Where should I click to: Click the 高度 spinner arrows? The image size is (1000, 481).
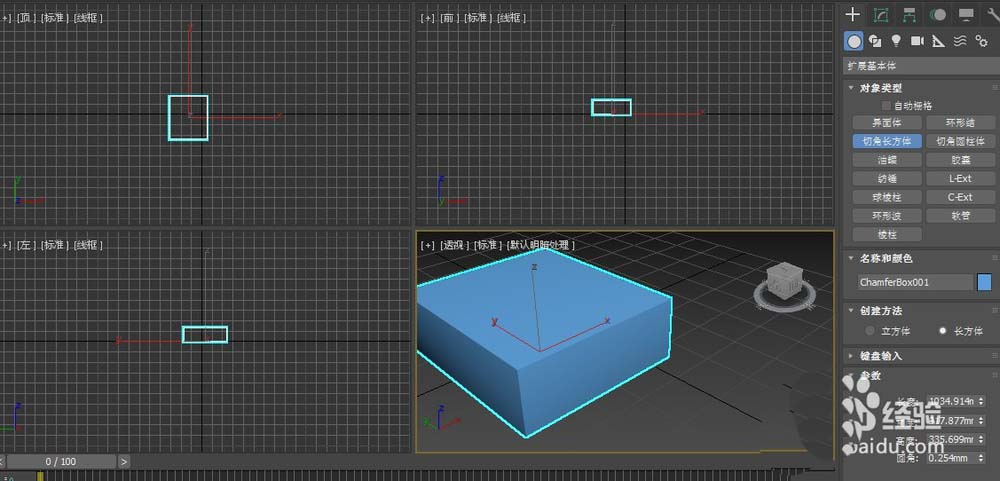point(981,440)
